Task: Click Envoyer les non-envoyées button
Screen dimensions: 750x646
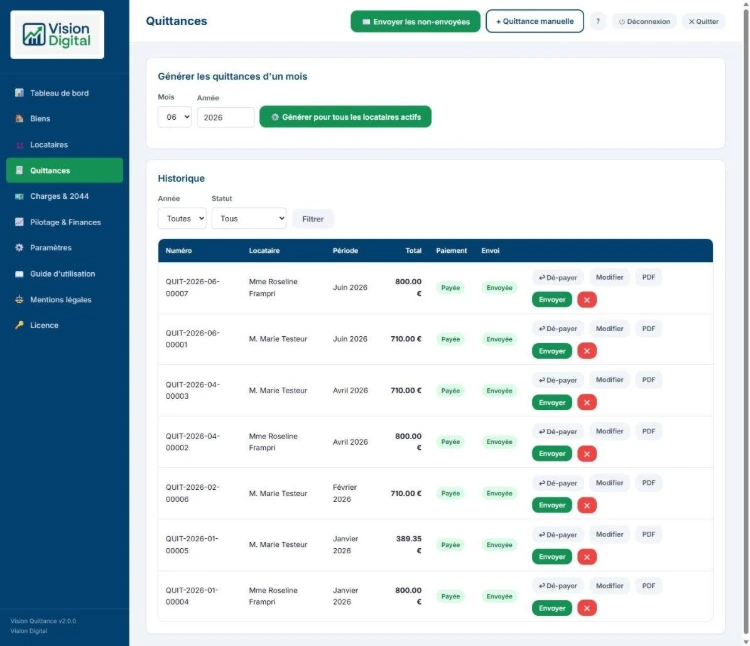Action: point(415,22)
